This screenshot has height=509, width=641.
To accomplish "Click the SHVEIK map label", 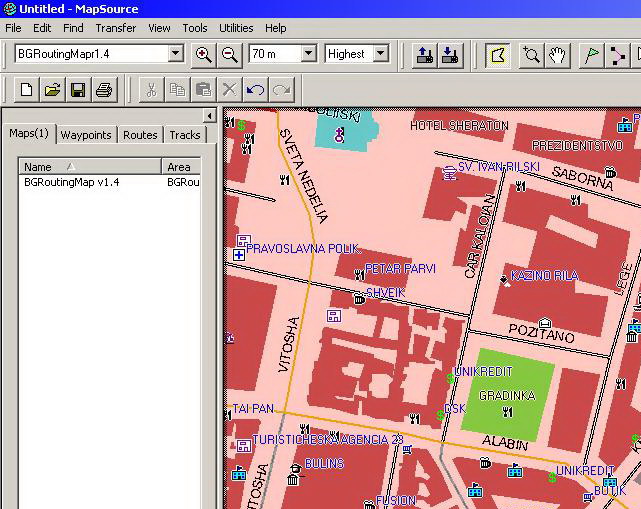I will pyautogui.click(x=385, y=293).
